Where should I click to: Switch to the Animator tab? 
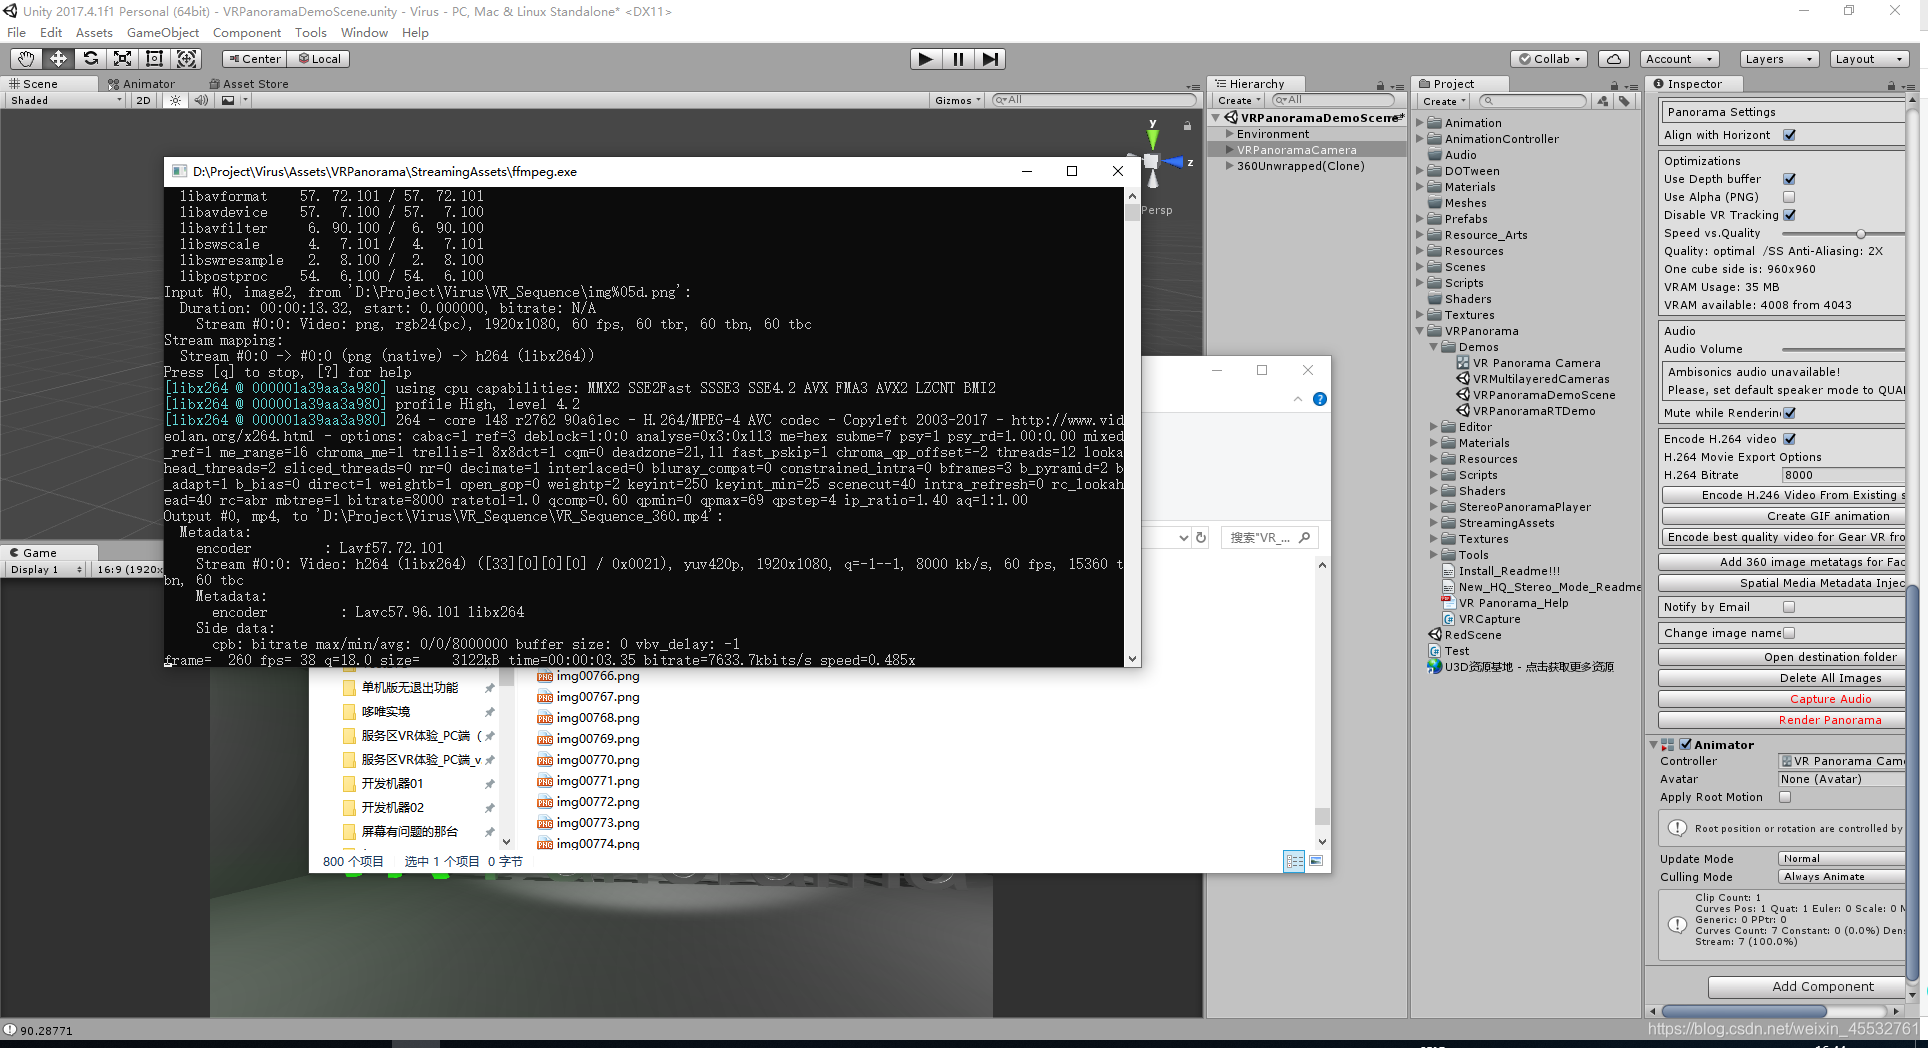tap(141, 84)
